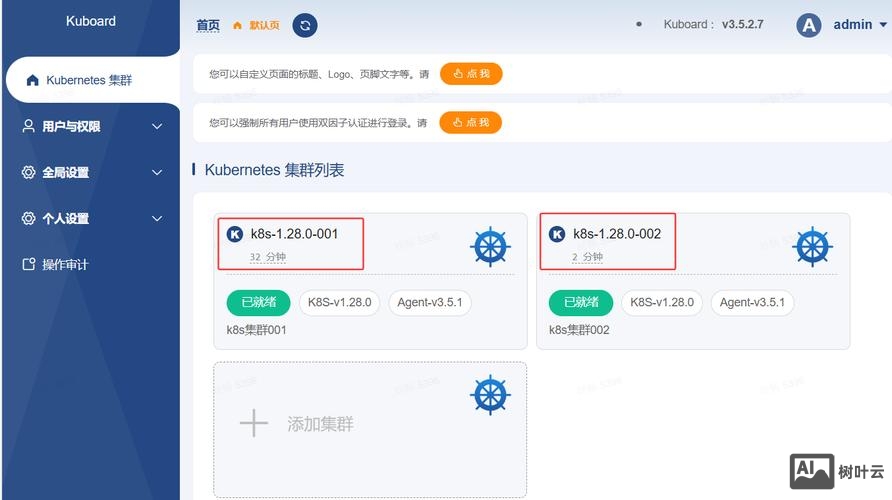Click the gear icon of 全局设置
The width and height of the screenshot is (892, 500).
click(28, 172)
